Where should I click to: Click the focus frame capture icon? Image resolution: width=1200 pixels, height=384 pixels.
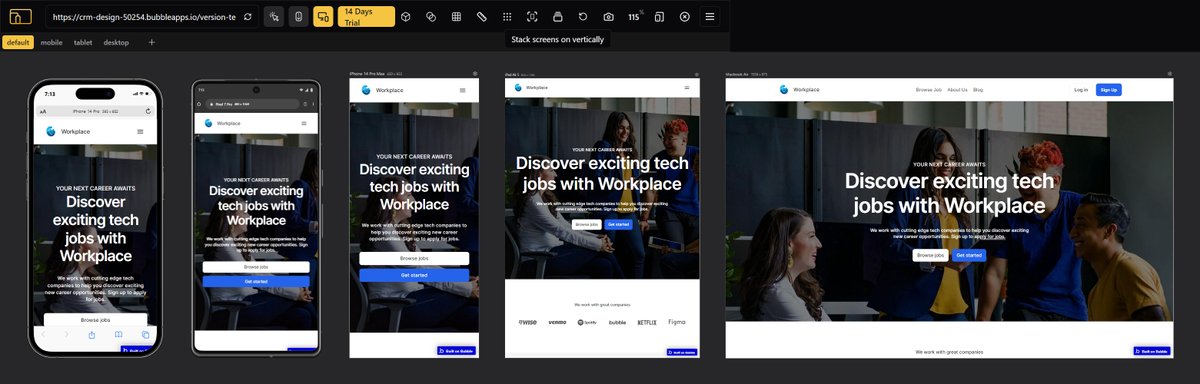(532, 17)
